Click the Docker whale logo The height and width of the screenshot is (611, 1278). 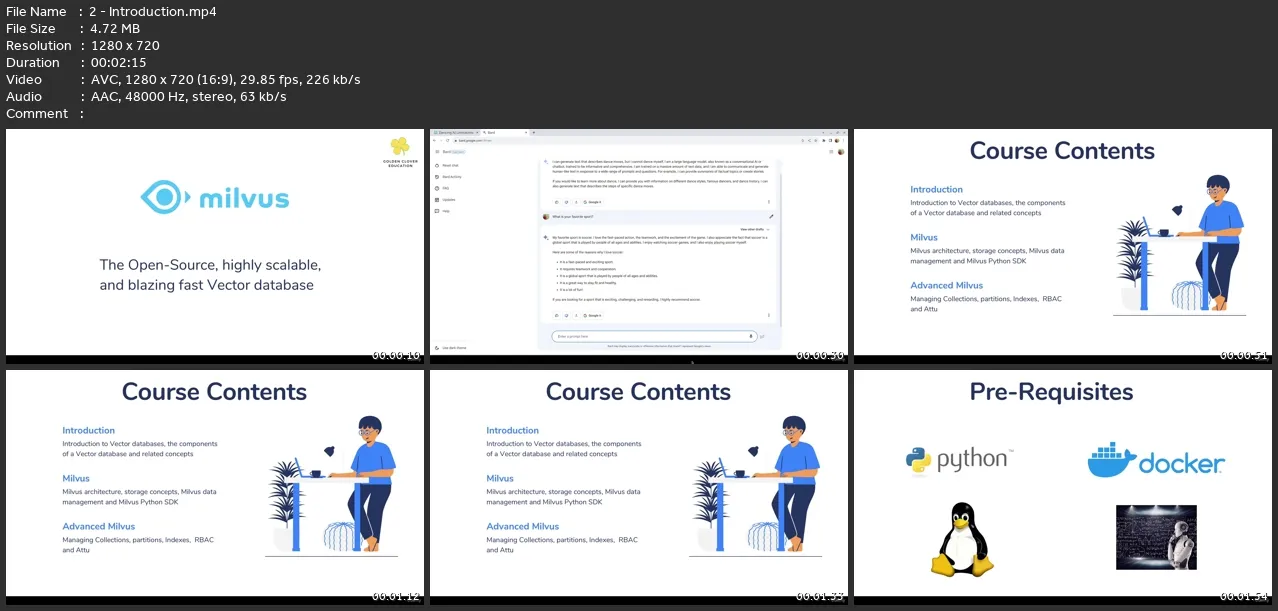[1155, 461]
